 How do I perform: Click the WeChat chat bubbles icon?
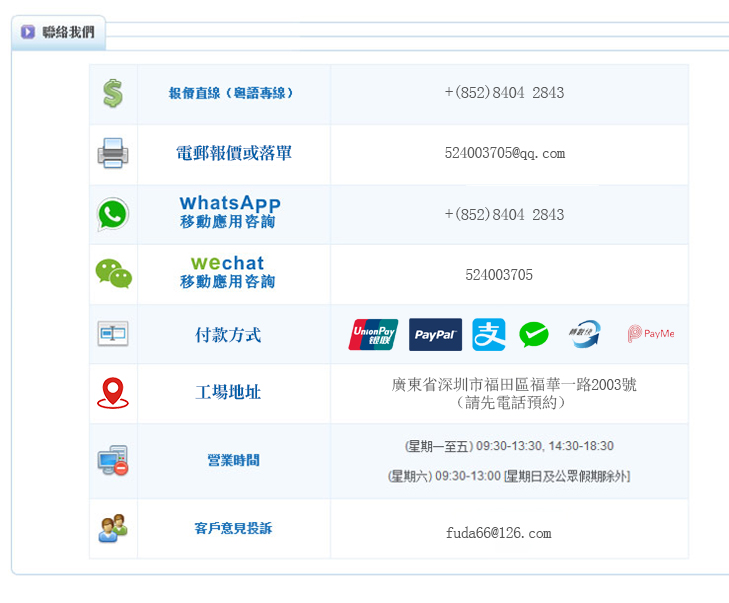click(x=113, y=273)
